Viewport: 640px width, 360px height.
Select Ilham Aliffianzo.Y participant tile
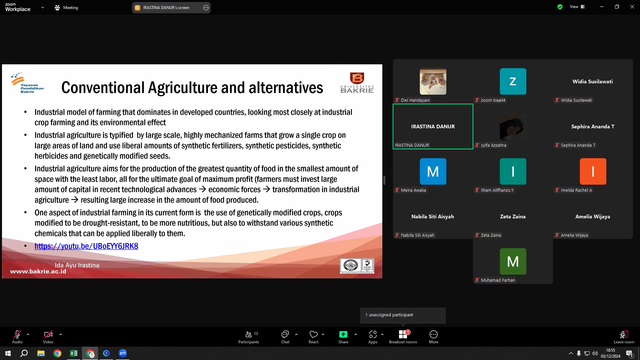(x=513, y=171)
